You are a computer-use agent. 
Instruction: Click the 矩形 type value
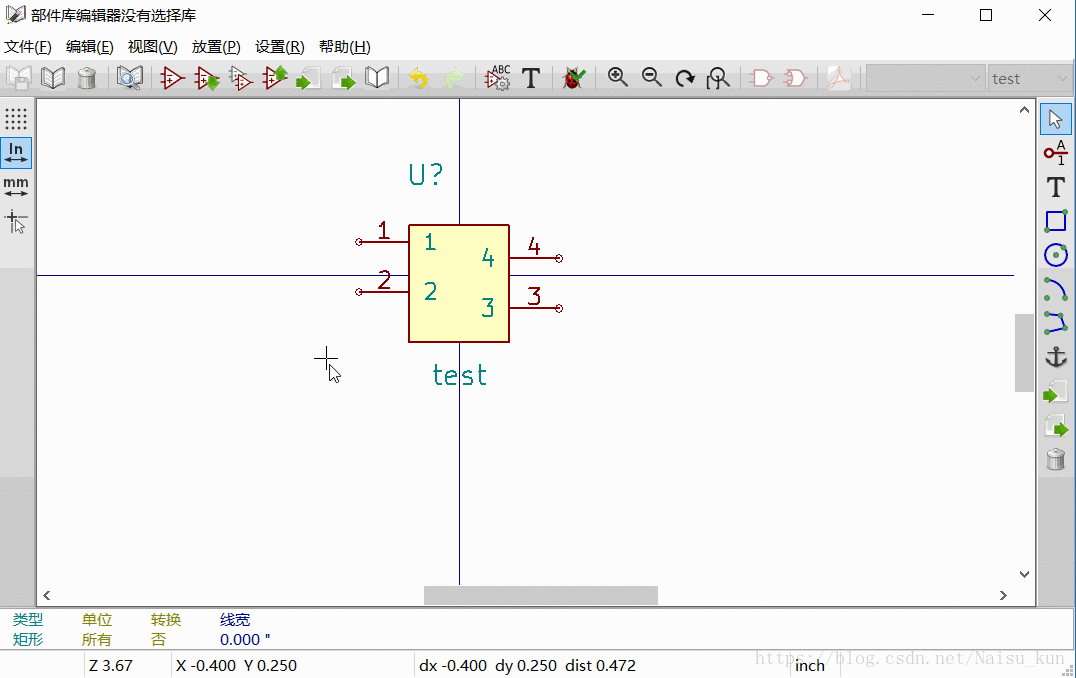(x=28, y=640)
